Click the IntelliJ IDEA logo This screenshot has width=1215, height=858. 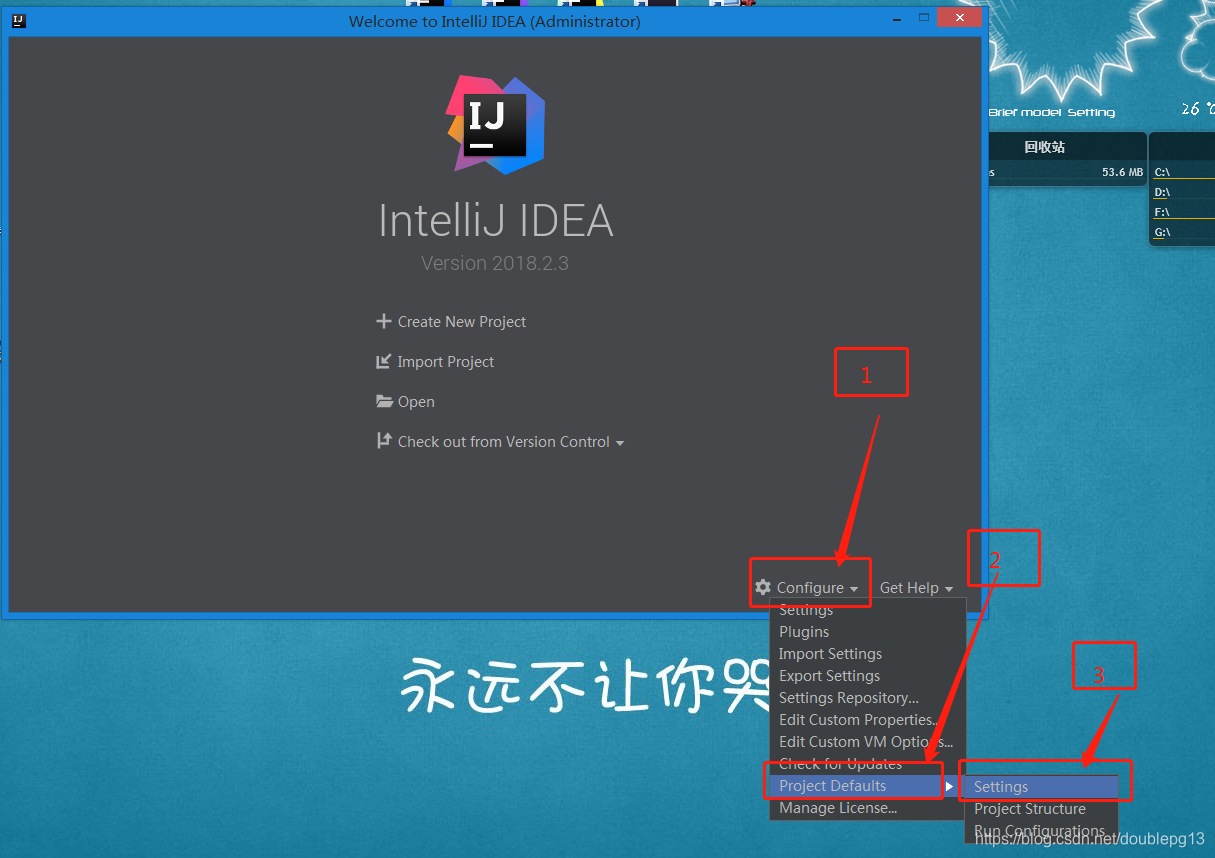495,124
